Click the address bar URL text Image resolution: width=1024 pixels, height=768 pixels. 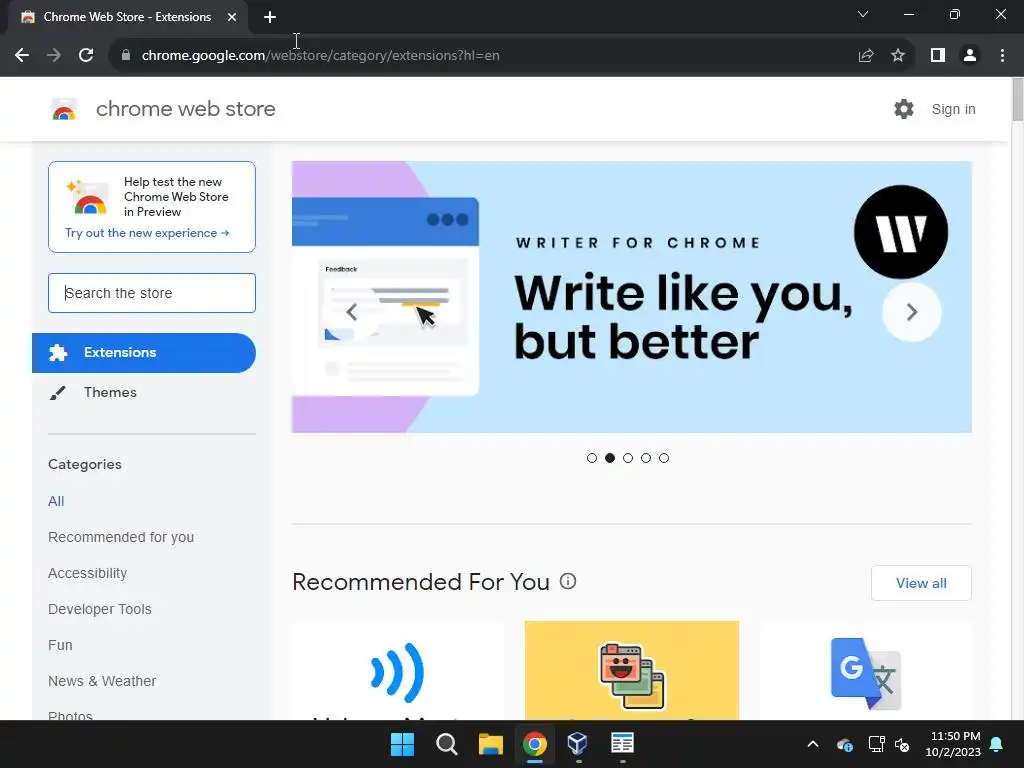(x=321, y=56)
